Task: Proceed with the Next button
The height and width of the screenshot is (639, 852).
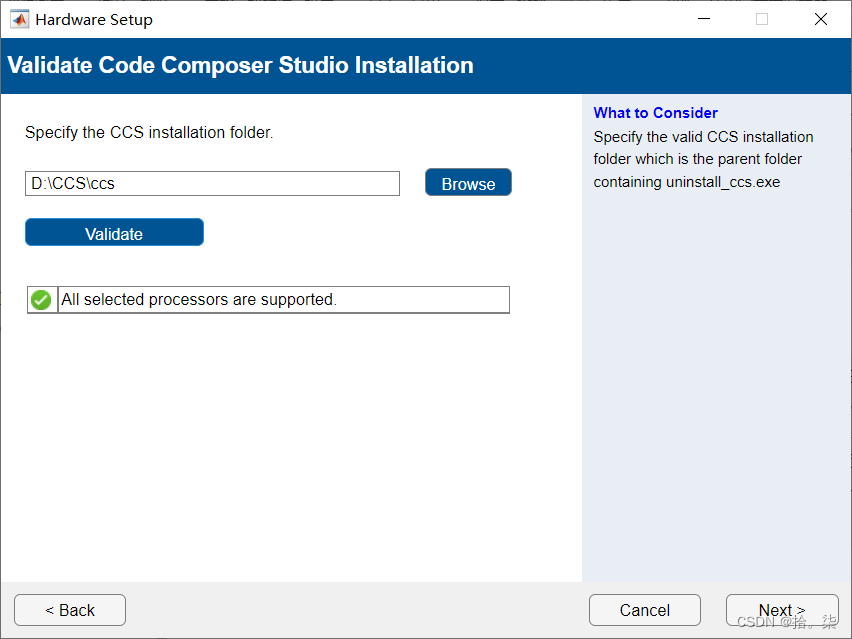Action: coord(782,610)
